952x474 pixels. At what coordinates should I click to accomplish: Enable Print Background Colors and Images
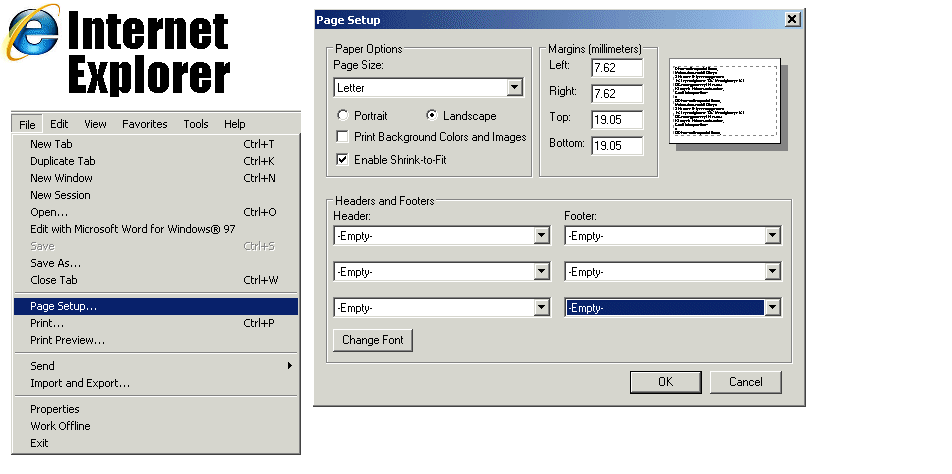point(344,137)
